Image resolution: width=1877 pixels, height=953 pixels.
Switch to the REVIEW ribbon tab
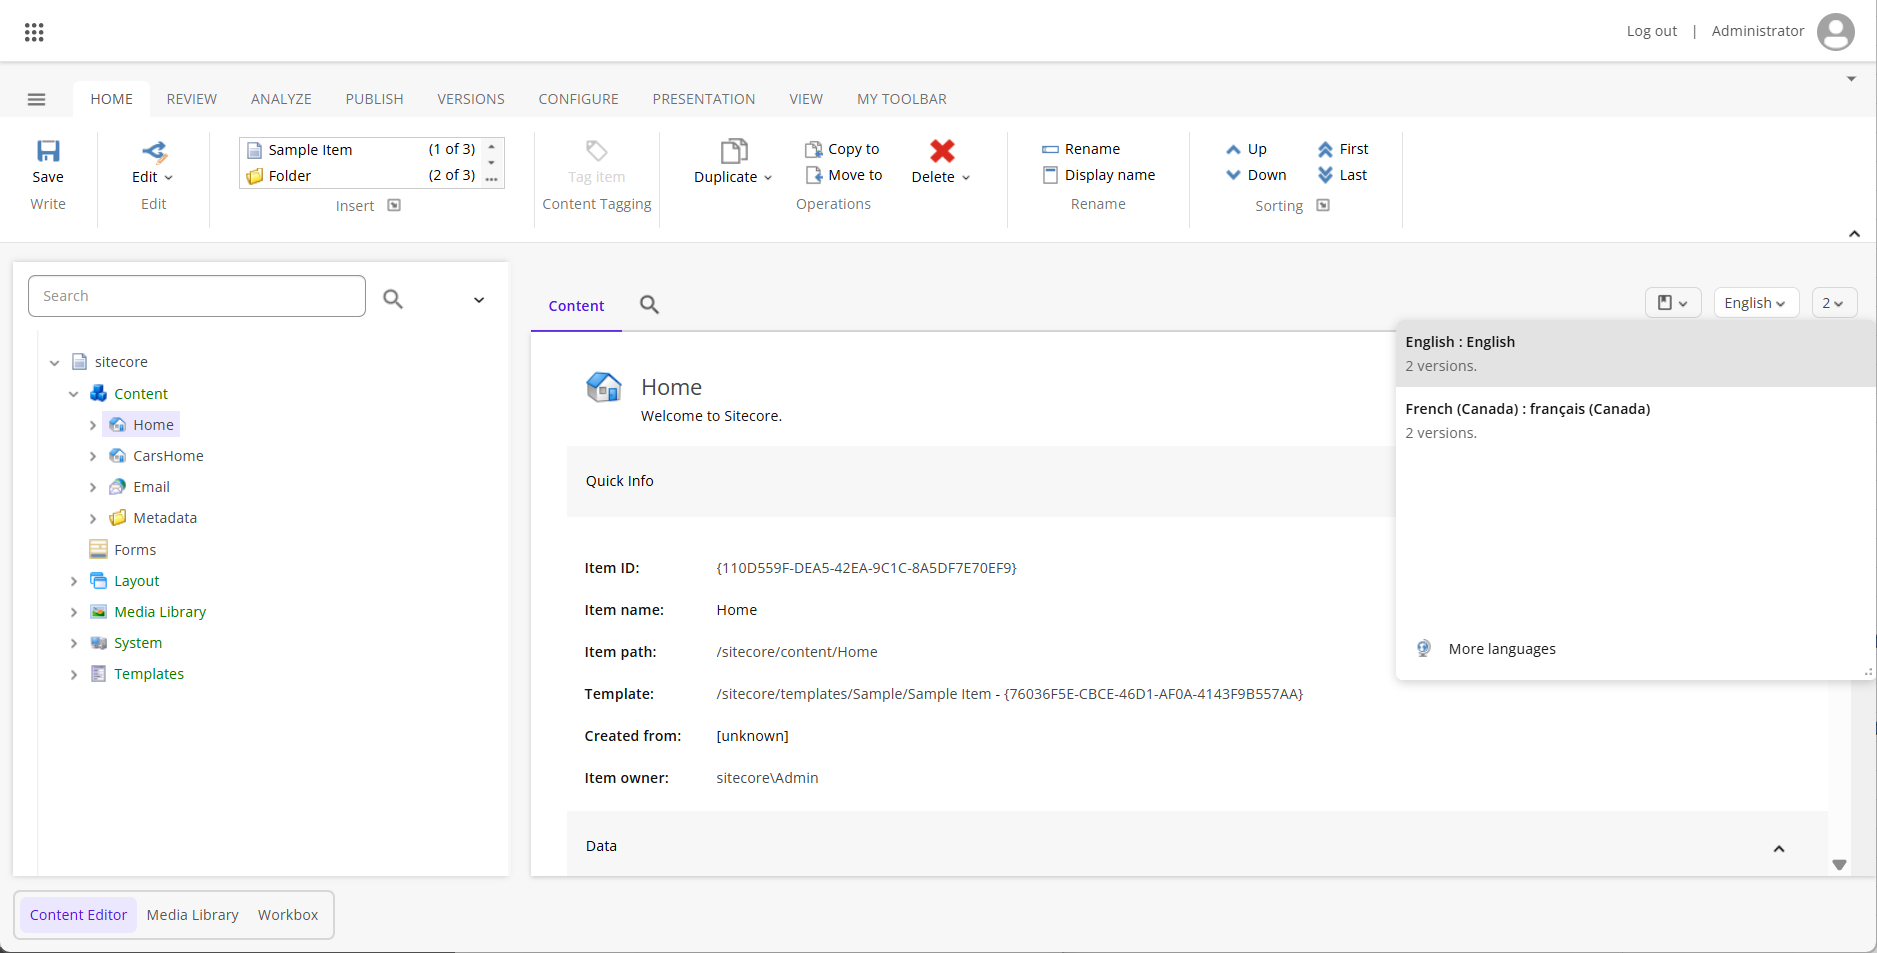tap(192, 99)
